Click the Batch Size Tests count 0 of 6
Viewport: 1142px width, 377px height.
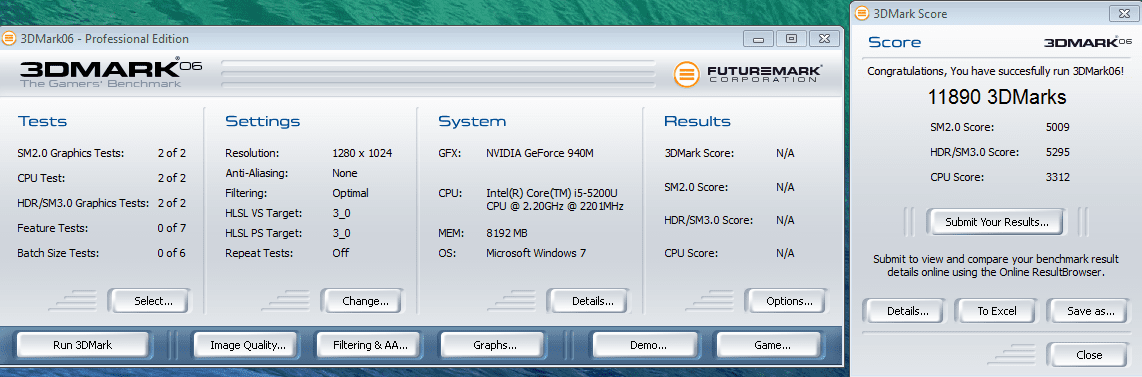(172, 253)
